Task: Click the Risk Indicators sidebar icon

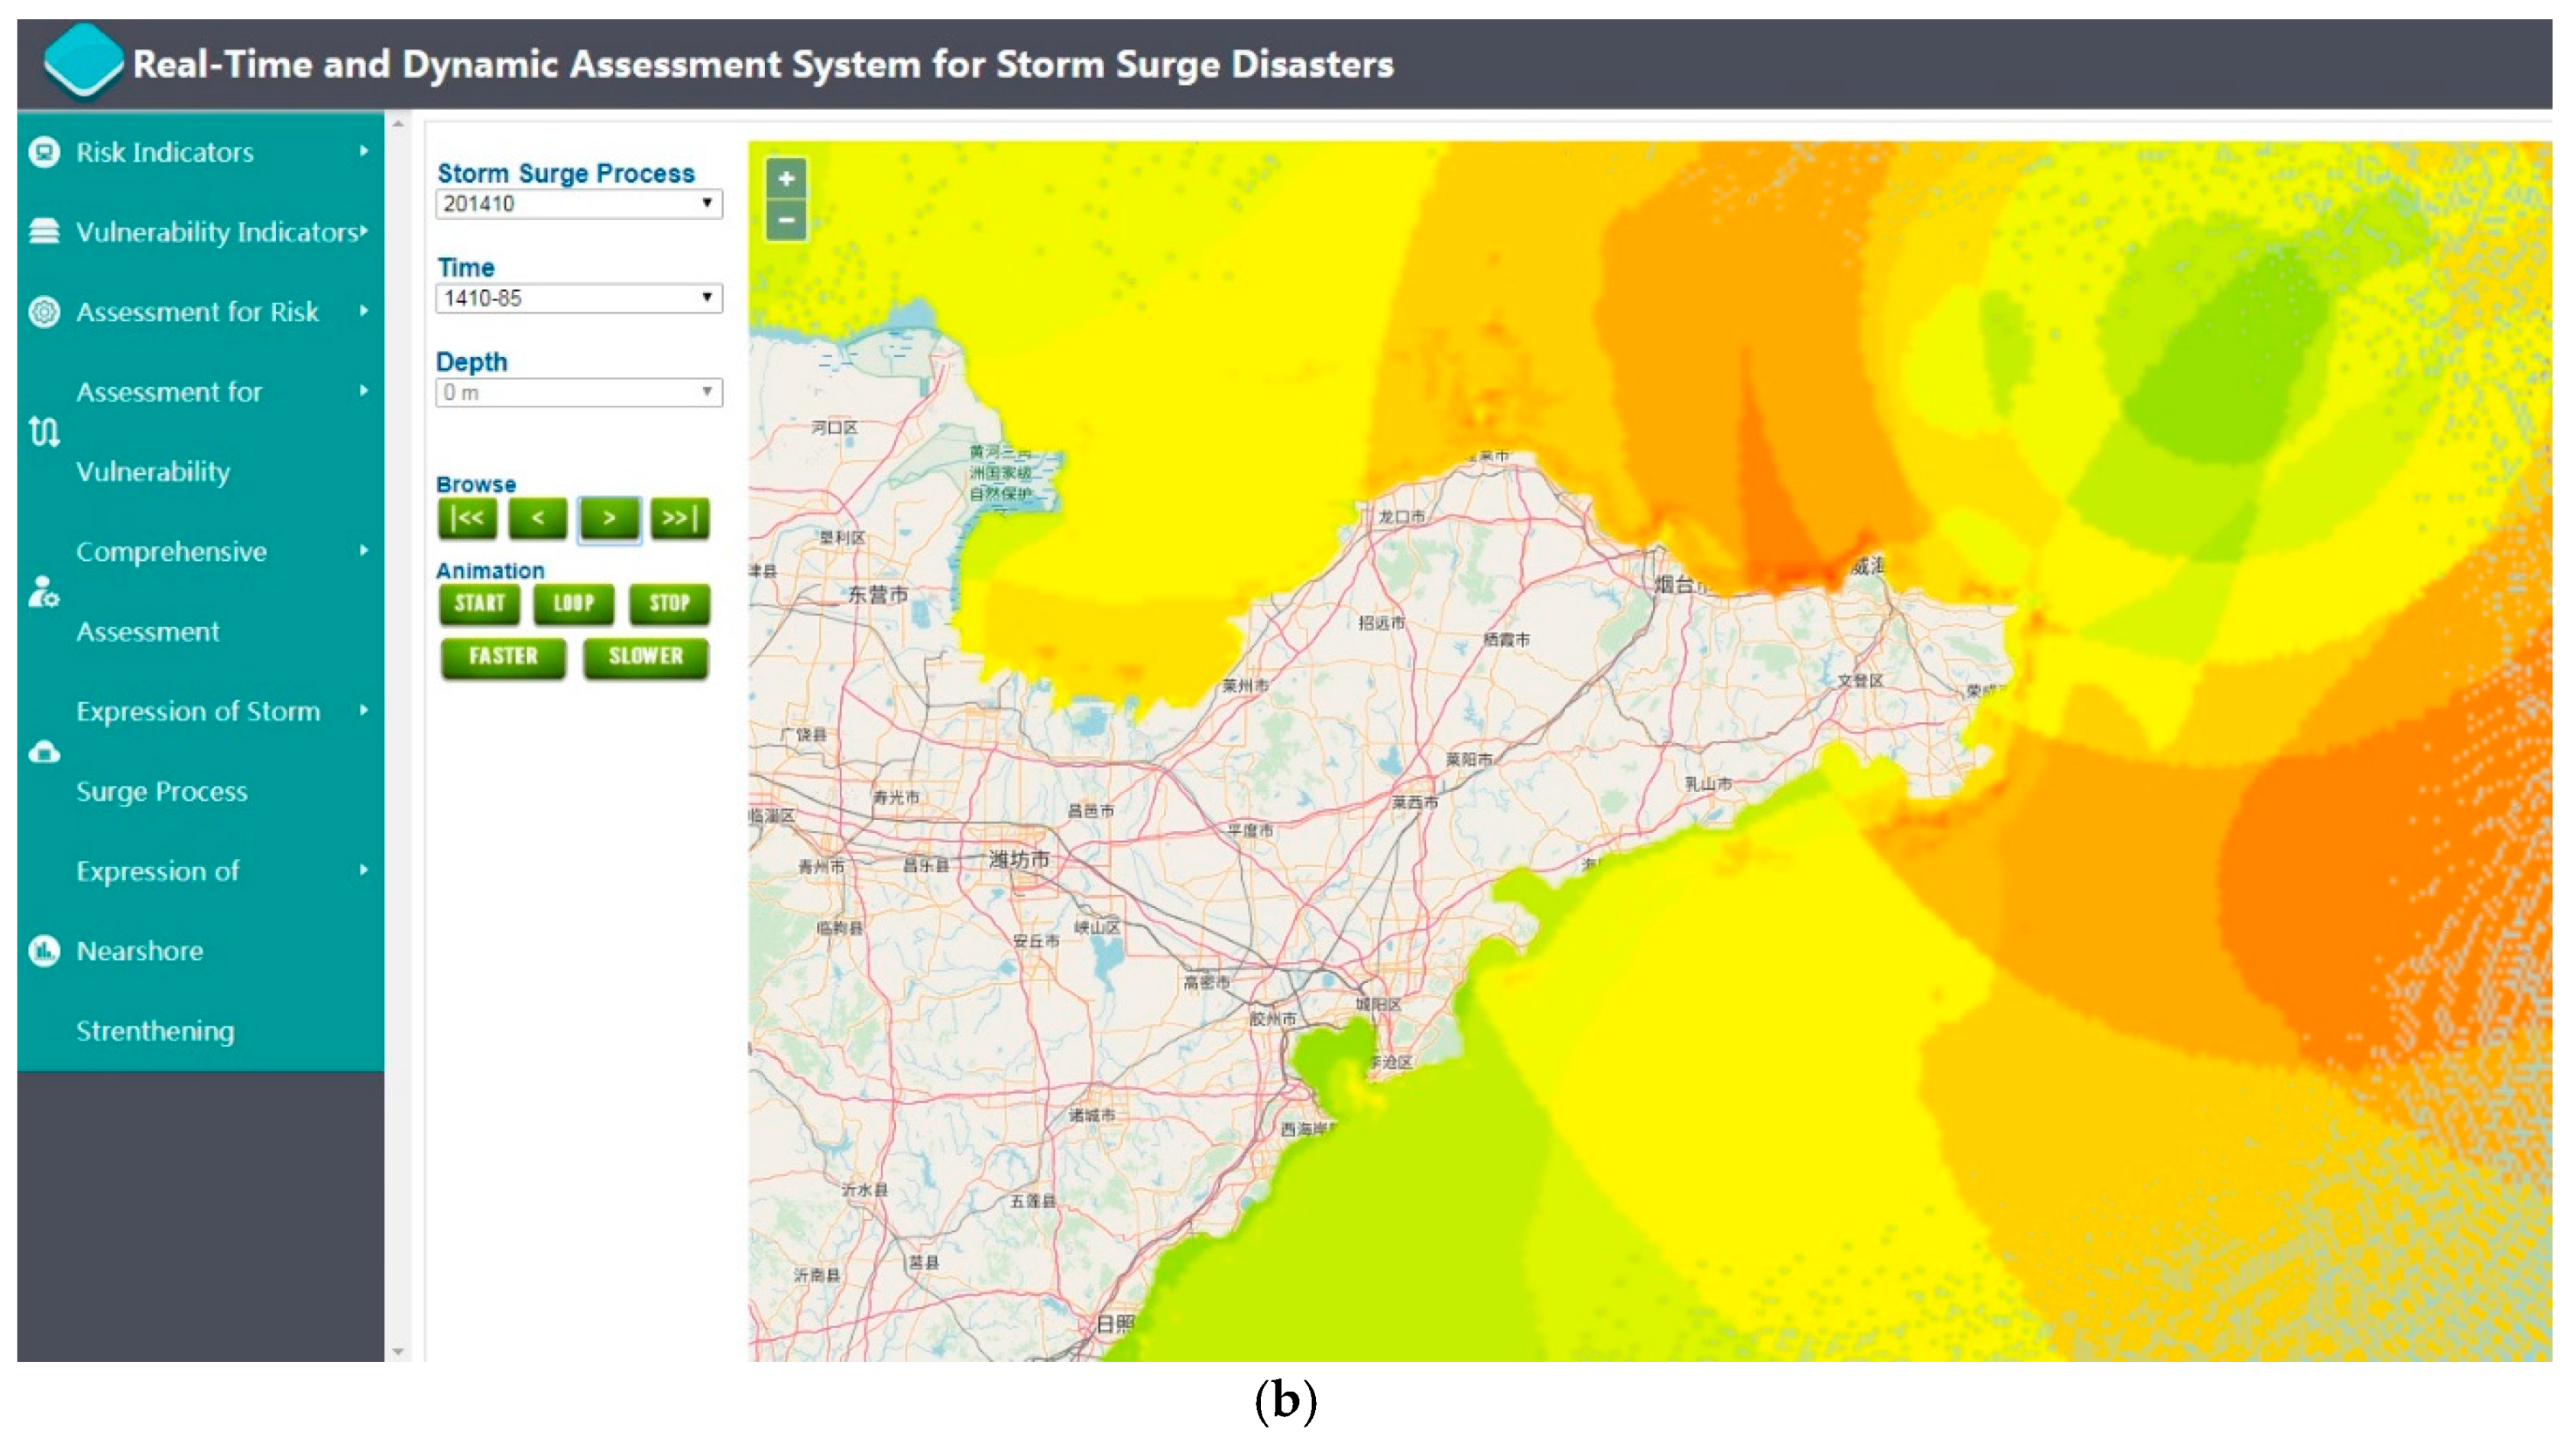Action: click(44, 152)
